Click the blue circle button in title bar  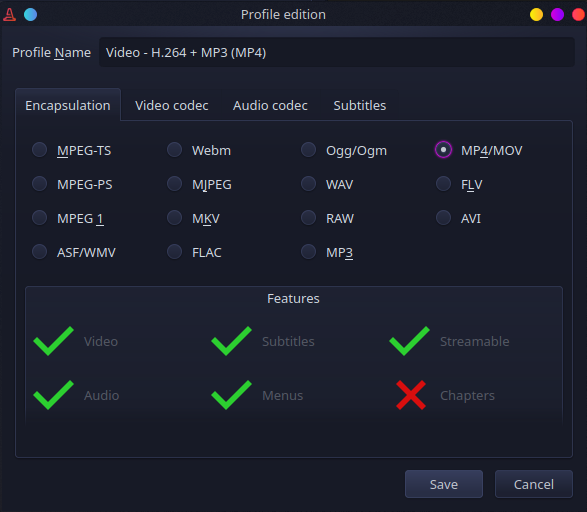tap(30, 15)
